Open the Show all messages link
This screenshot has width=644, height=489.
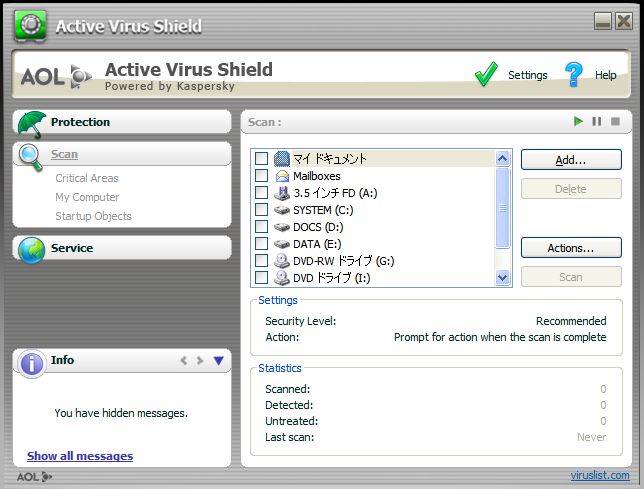tap(80, 456)
